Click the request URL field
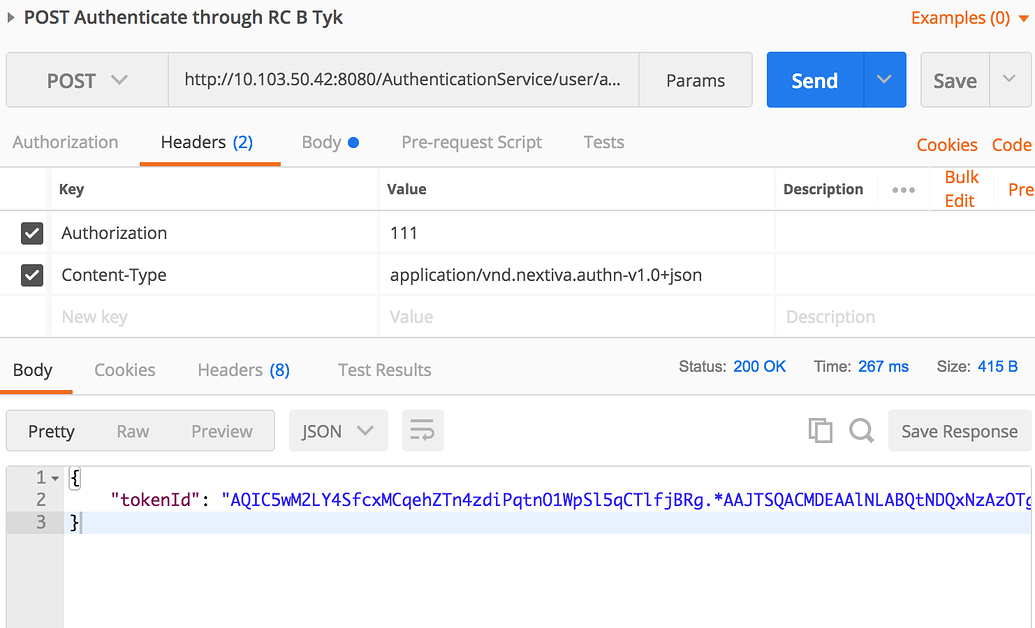Screen dimensions: 1035x628 point(400,80)
